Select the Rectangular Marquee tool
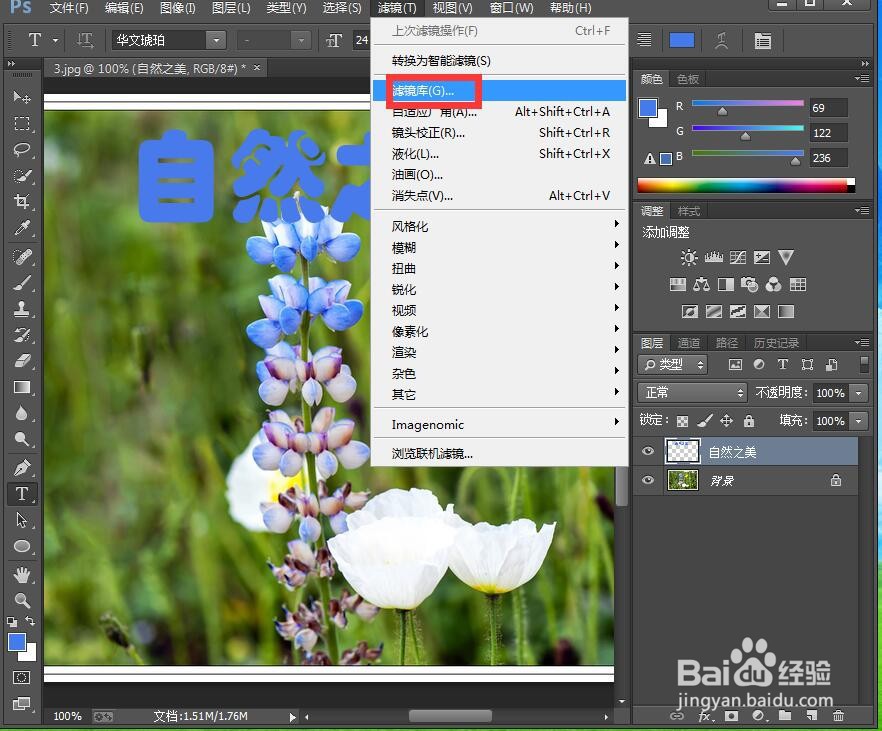882x731 pixels. pyautogui.click(x=21, y=123)
